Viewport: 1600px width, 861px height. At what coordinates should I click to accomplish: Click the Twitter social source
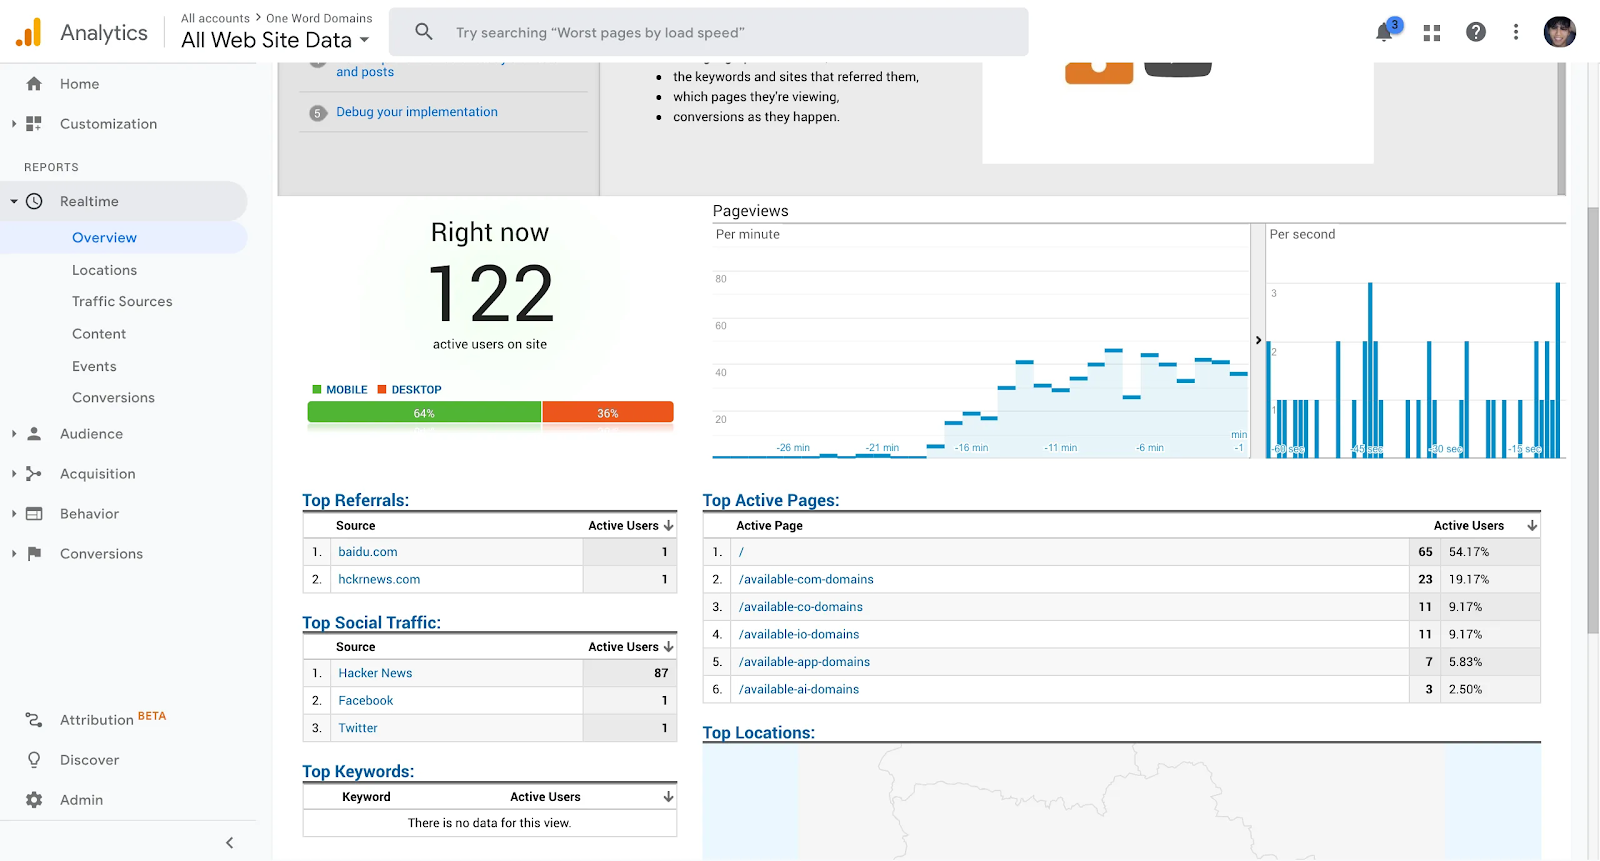tap(358, 728)
